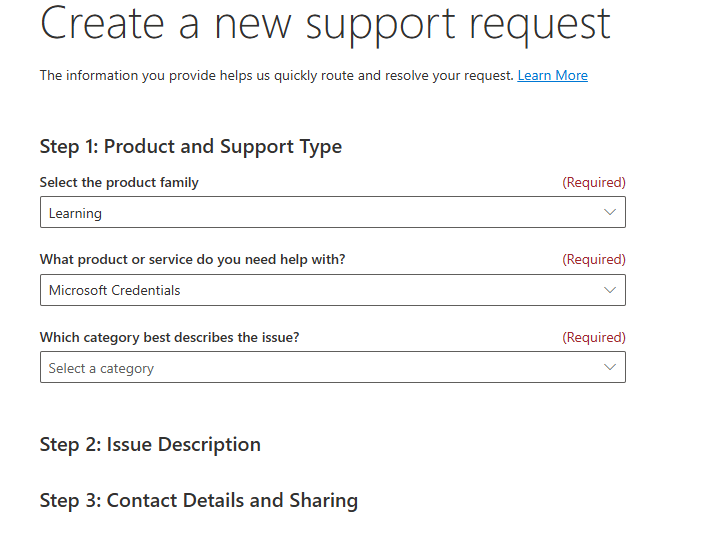The image size is (707, 551).
Task: Click the chevron icon beside Microsoft Credentials
Action: [610, 290]
